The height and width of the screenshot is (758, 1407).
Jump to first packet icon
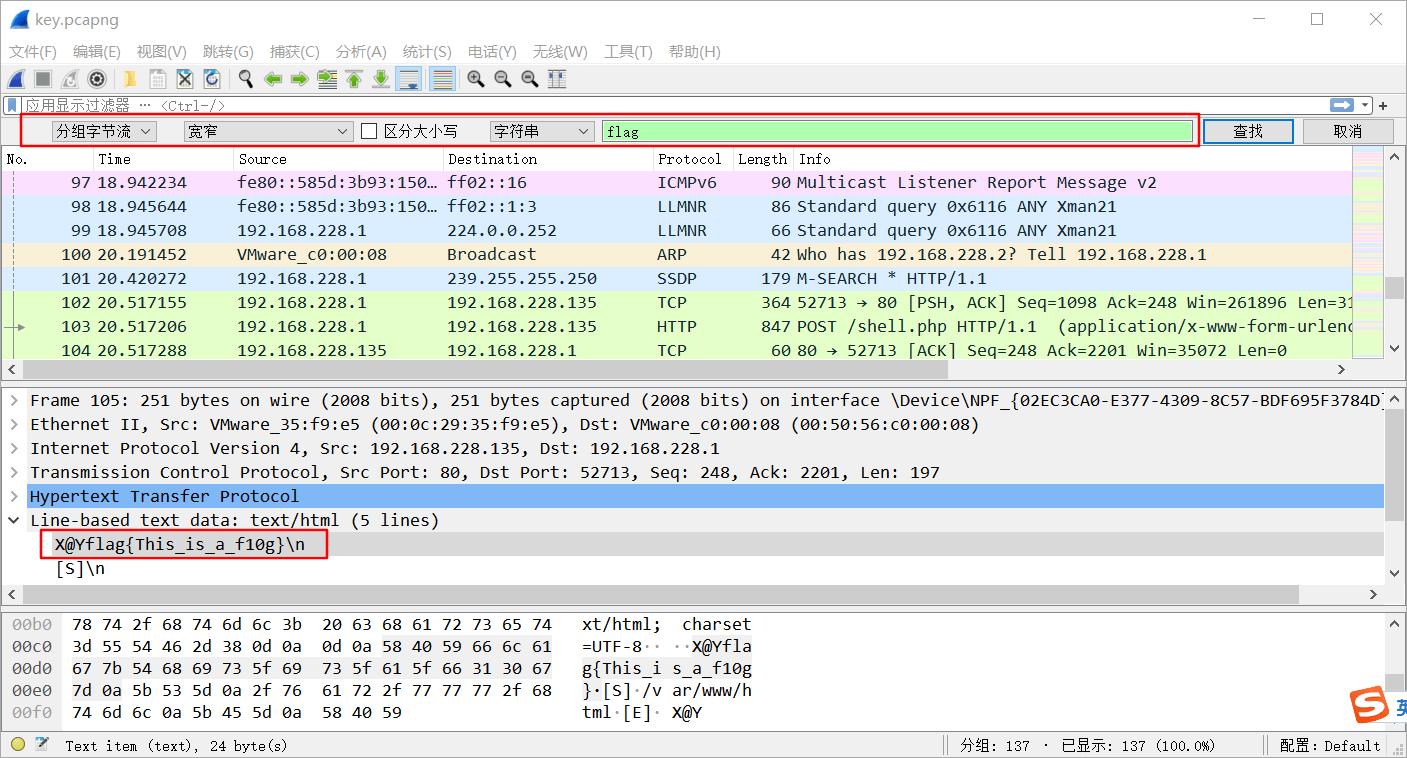click(x=354, y=79)
